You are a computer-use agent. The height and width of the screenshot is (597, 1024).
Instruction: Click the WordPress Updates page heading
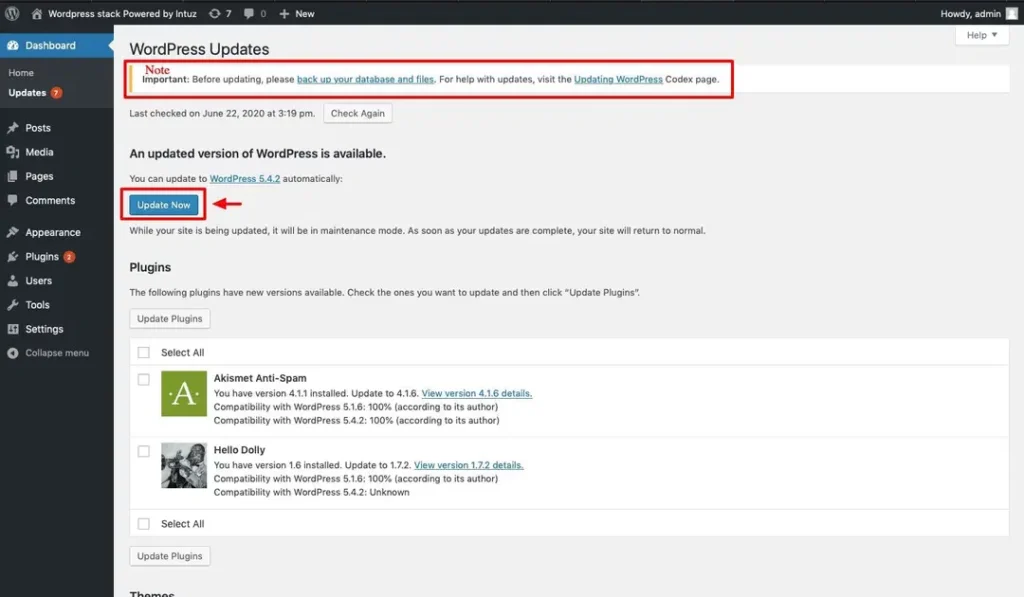[199, 49]
